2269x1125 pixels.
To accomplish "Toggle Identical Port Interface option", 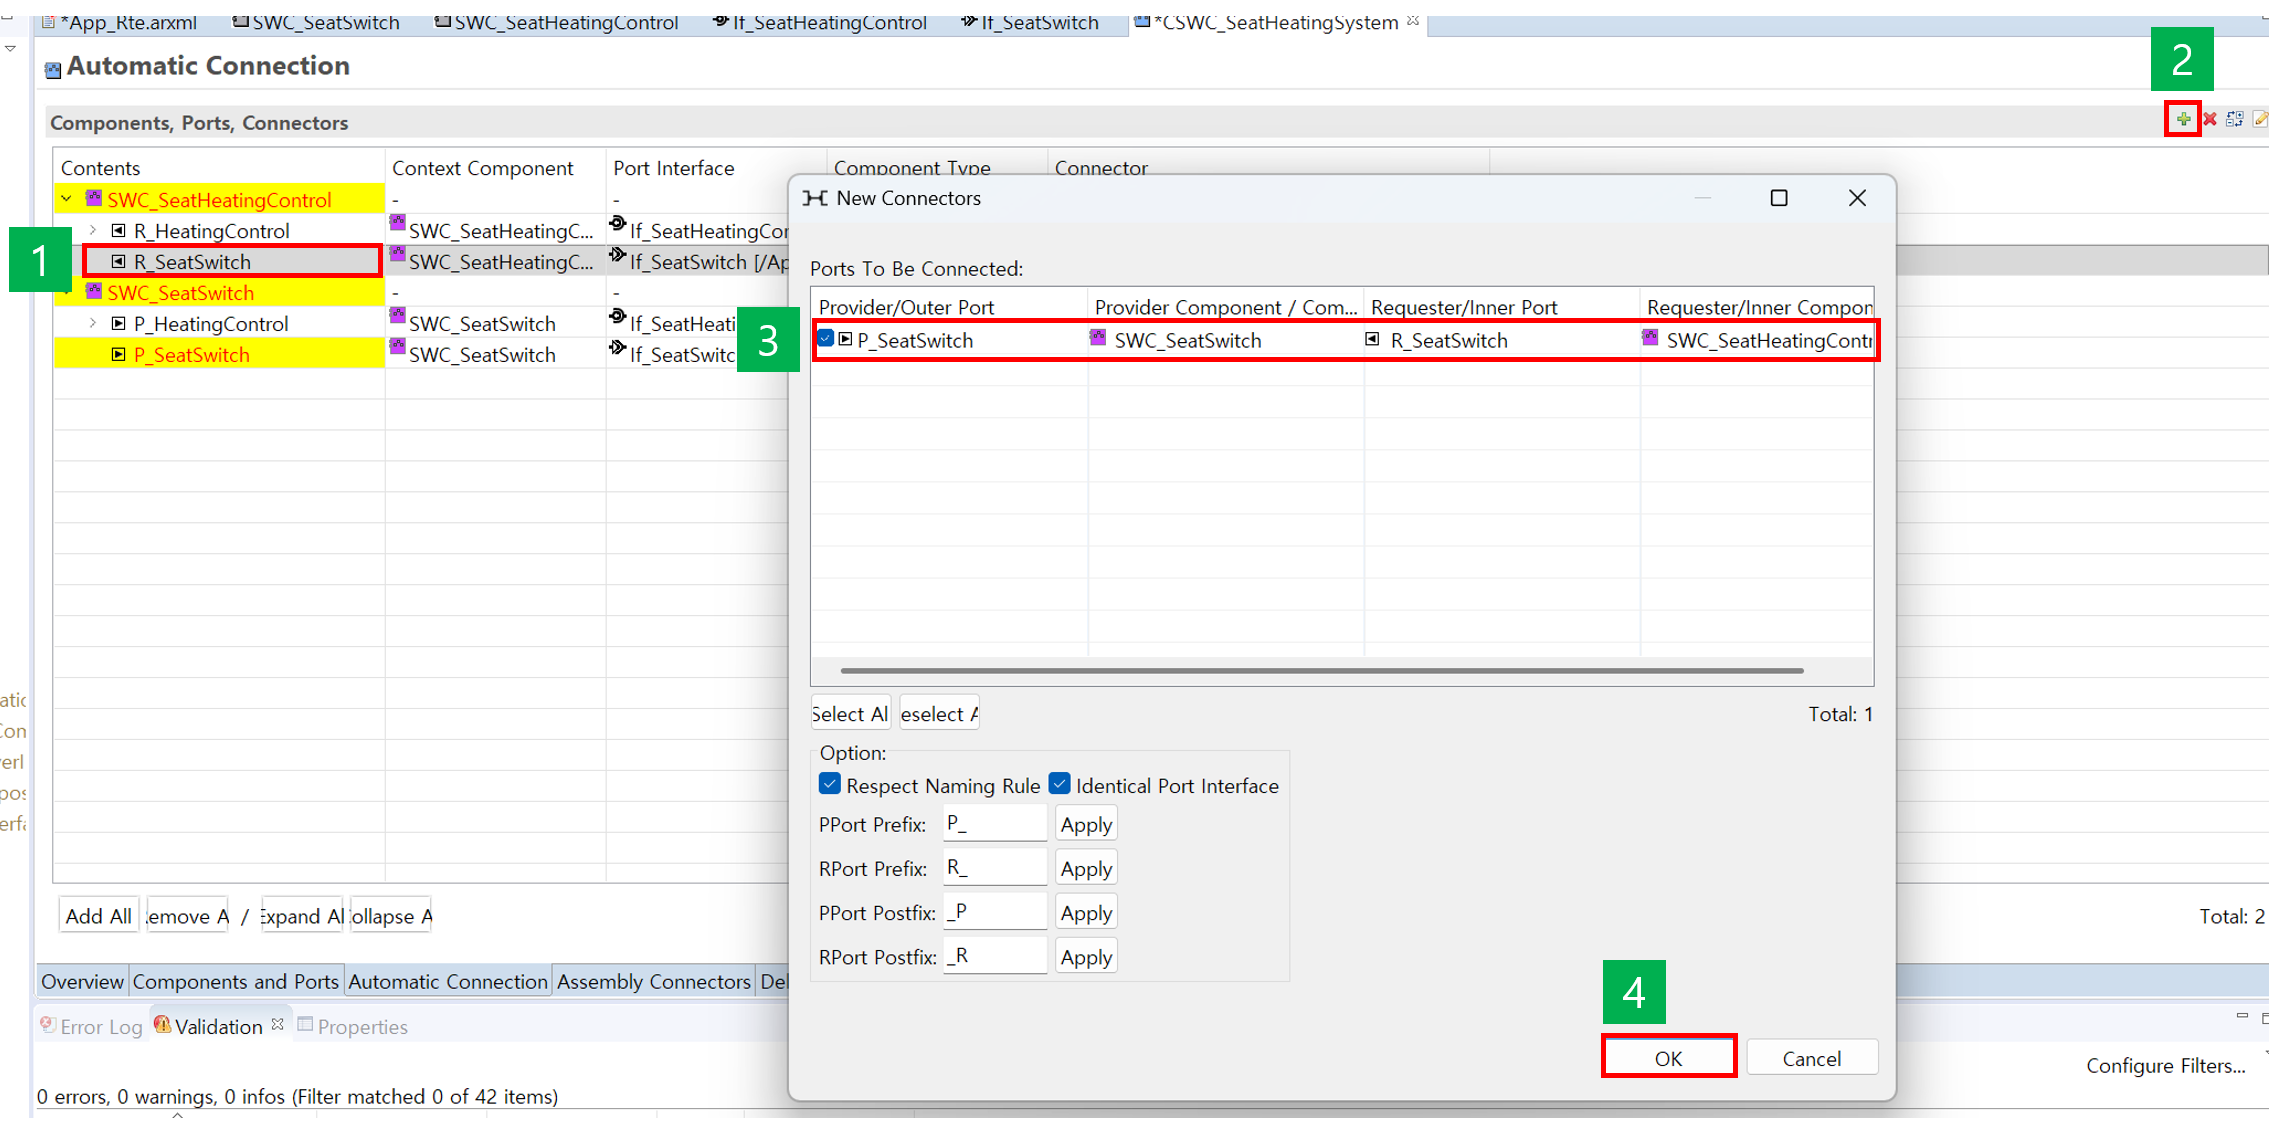I will click(1059, 784).
